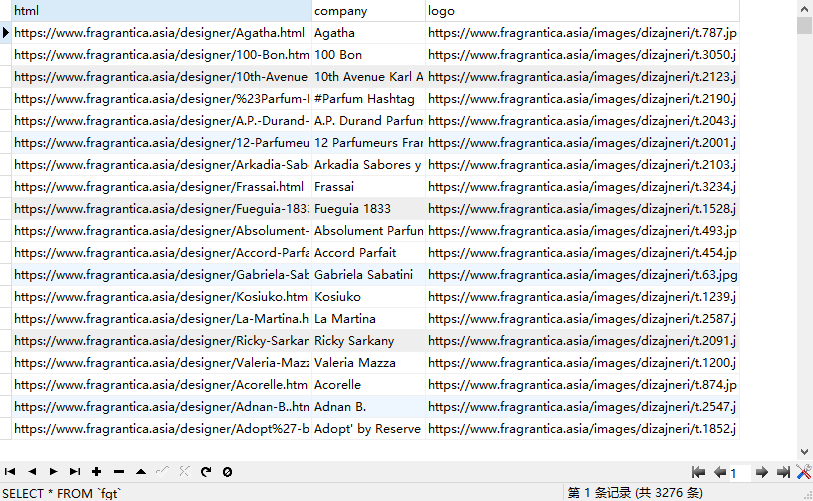Select the Accord Parfait company cell
The height and width of the screenshot is (501, 813).
[368, 253]
